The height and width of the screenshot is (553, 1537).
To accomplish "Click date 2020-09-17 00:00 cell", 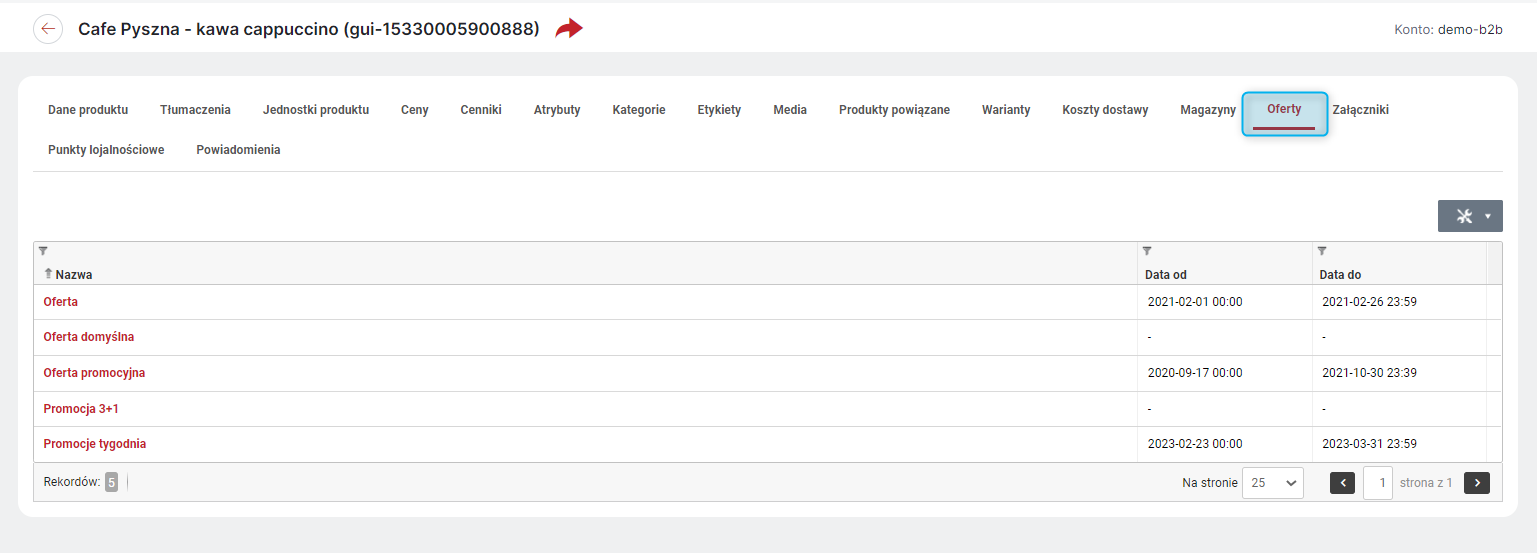I will pos(1195,373).
